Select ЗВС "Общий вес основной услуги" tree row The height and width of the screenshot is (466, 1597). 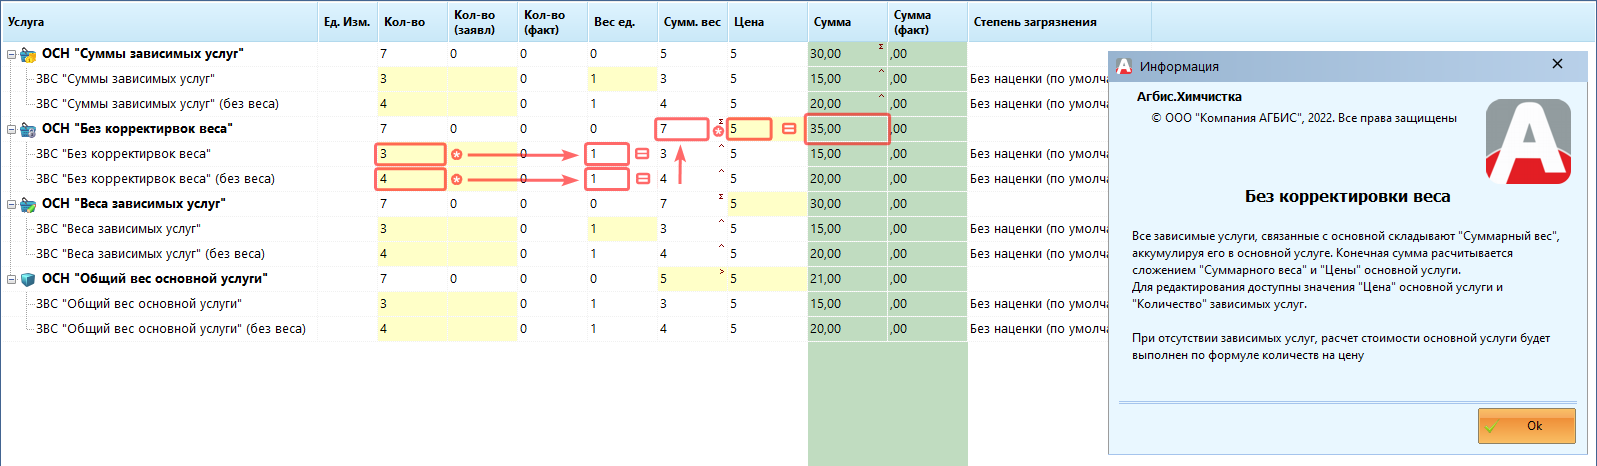(138, 304)
